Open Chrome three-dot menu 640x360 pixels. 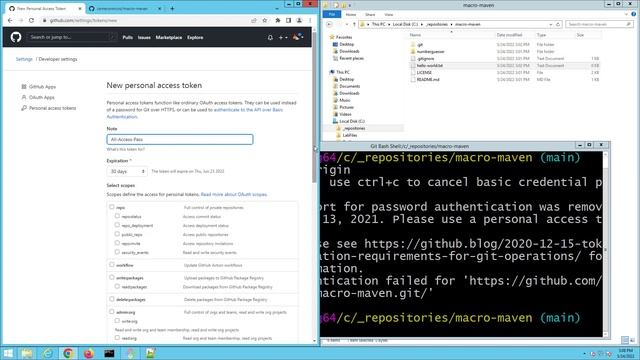pyautogui.click(x=310, y=20)
